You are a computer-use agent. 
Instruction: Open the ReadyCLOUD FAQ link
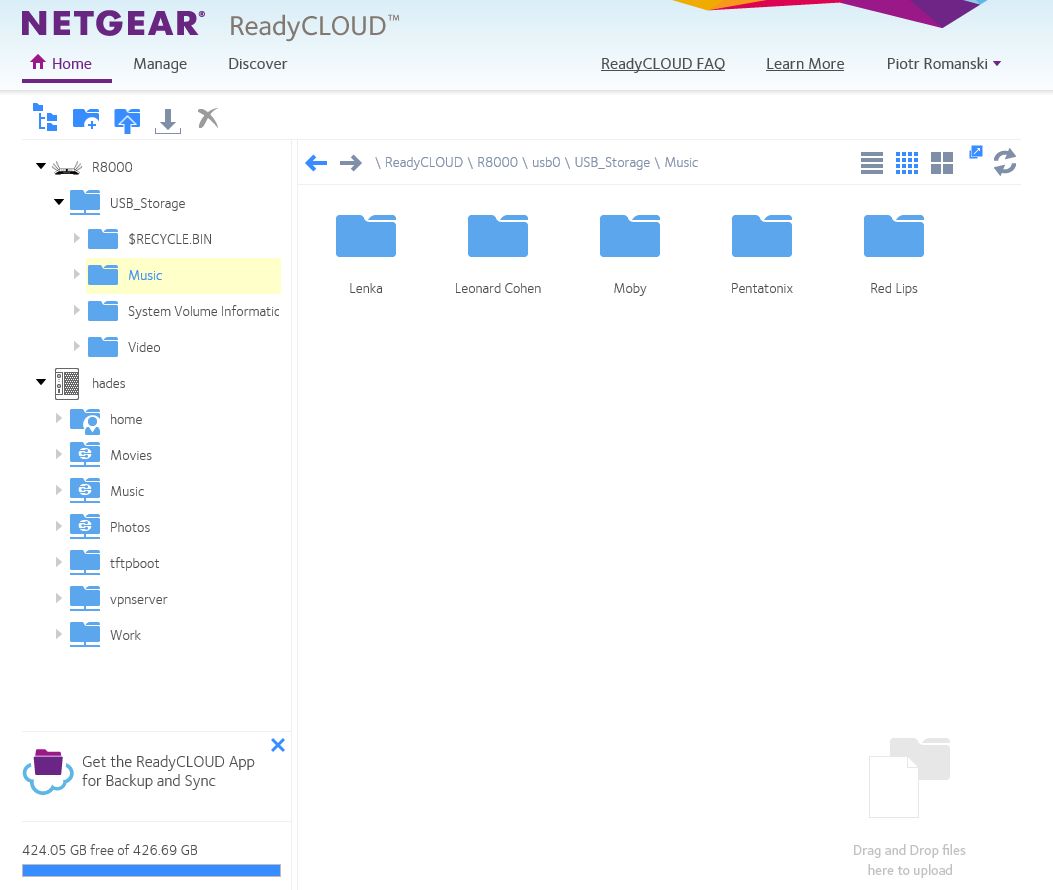coord(663,64)
